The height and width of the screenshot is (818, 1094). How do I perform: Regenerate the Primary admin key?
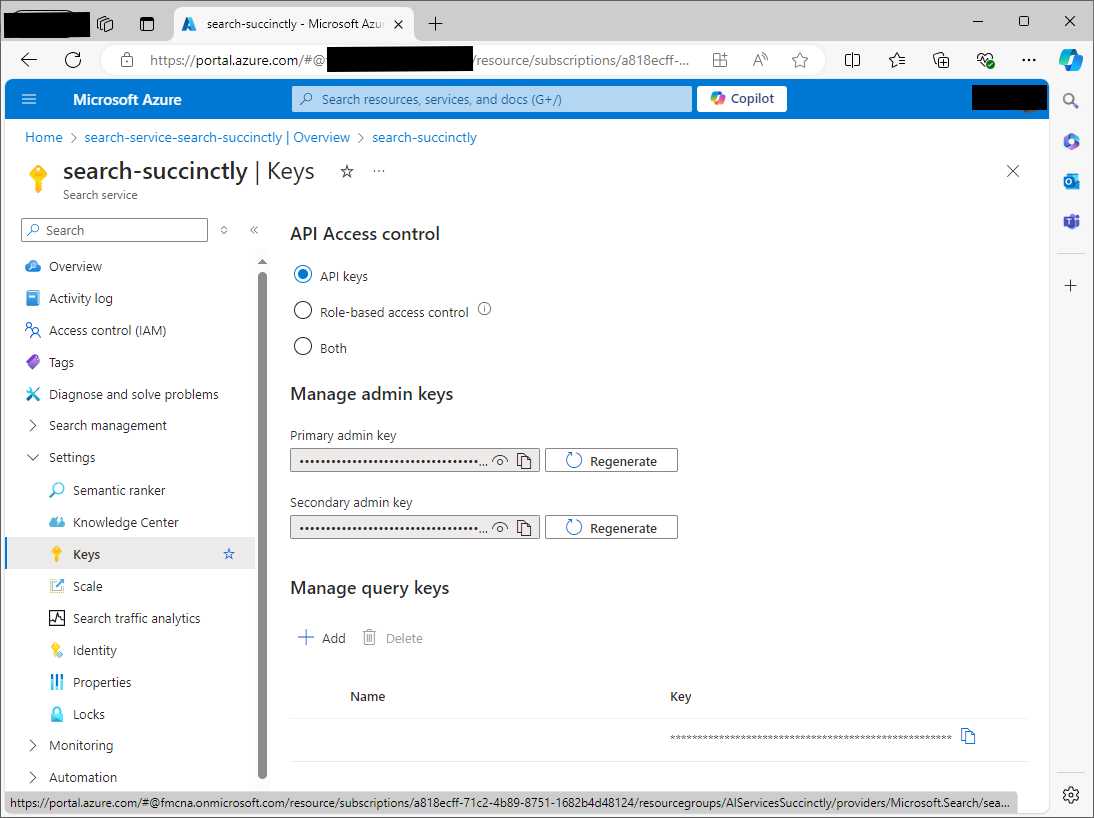[611, 461]
